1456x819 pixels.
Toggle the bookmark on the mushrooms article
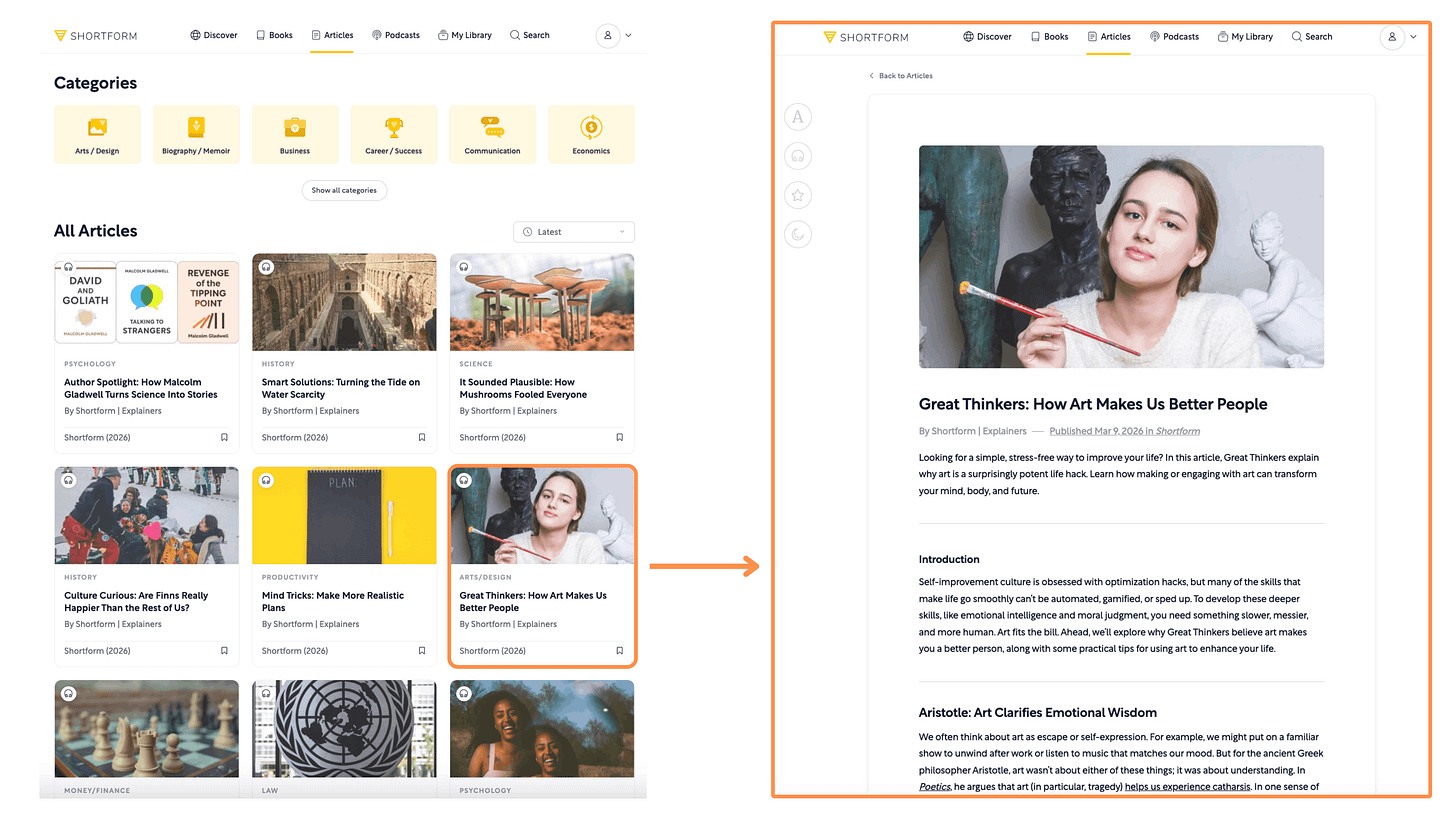(619, 437)
